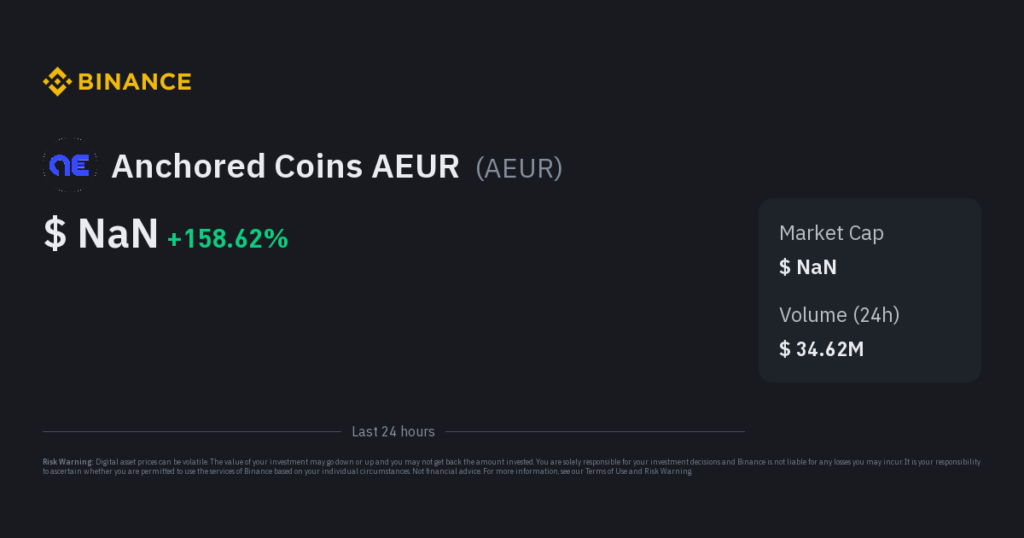Click the dollar sign before the main price
The height and width of the screenshot is (538, 1024).
tap(54, 234)
